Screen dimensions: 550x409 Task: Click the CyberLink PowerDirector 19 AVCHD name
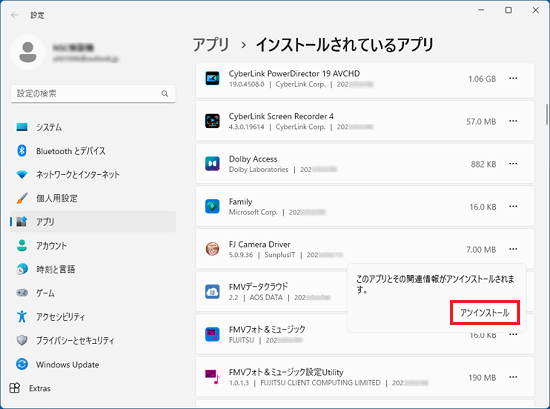click(x=294, y=74)
